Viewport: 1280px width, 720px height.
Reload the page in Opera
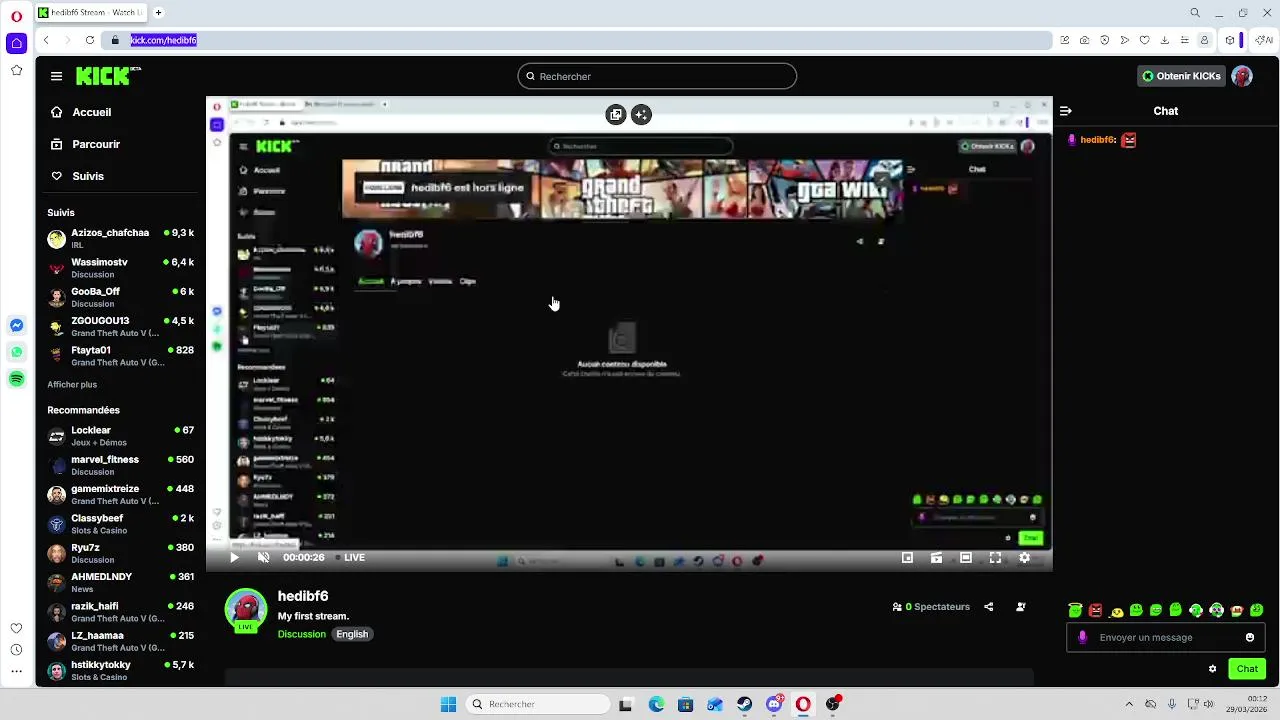tap(90, 40)
